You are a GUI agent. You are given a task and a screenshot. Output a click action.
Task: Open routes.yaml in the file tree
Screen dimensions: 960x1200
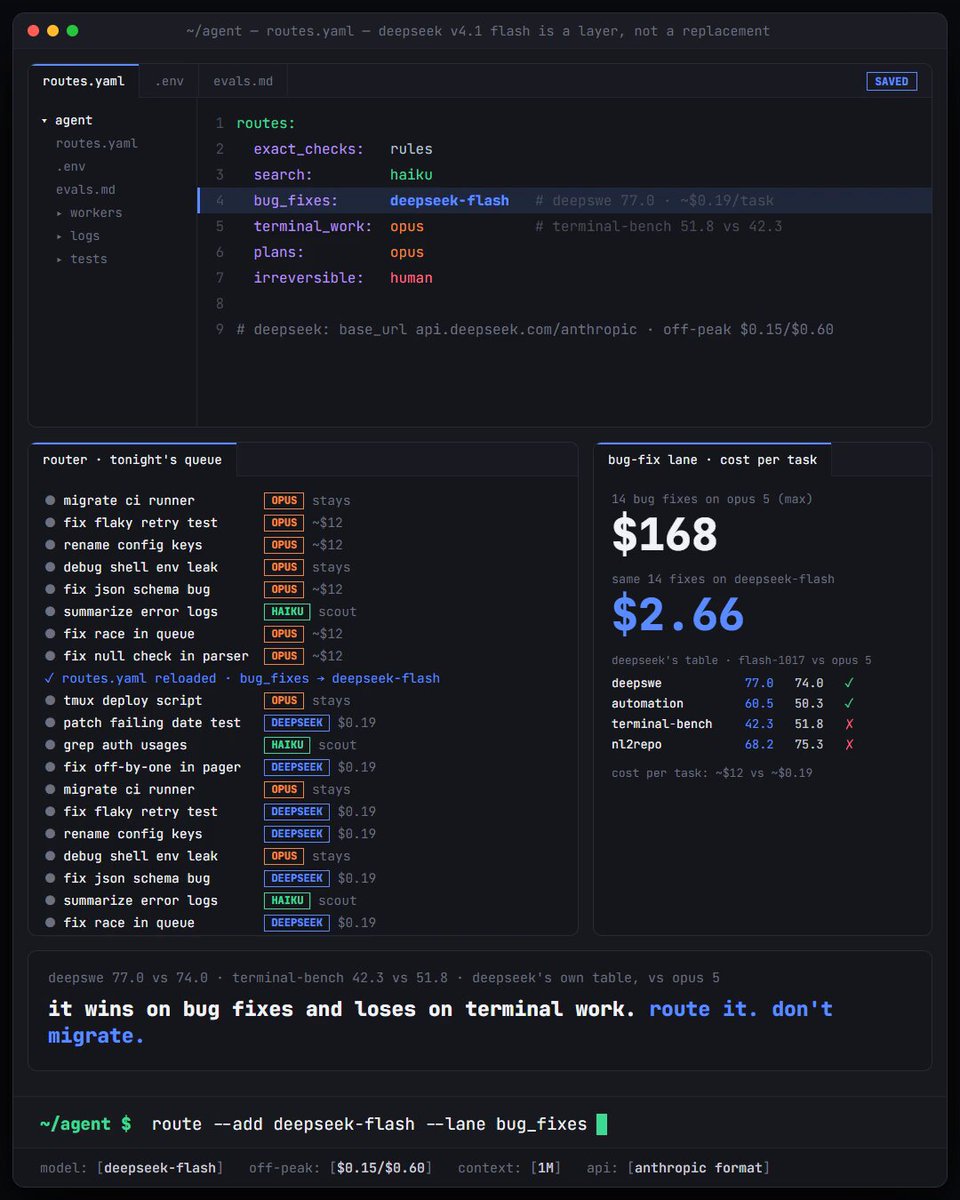click(x=97, y=144)
